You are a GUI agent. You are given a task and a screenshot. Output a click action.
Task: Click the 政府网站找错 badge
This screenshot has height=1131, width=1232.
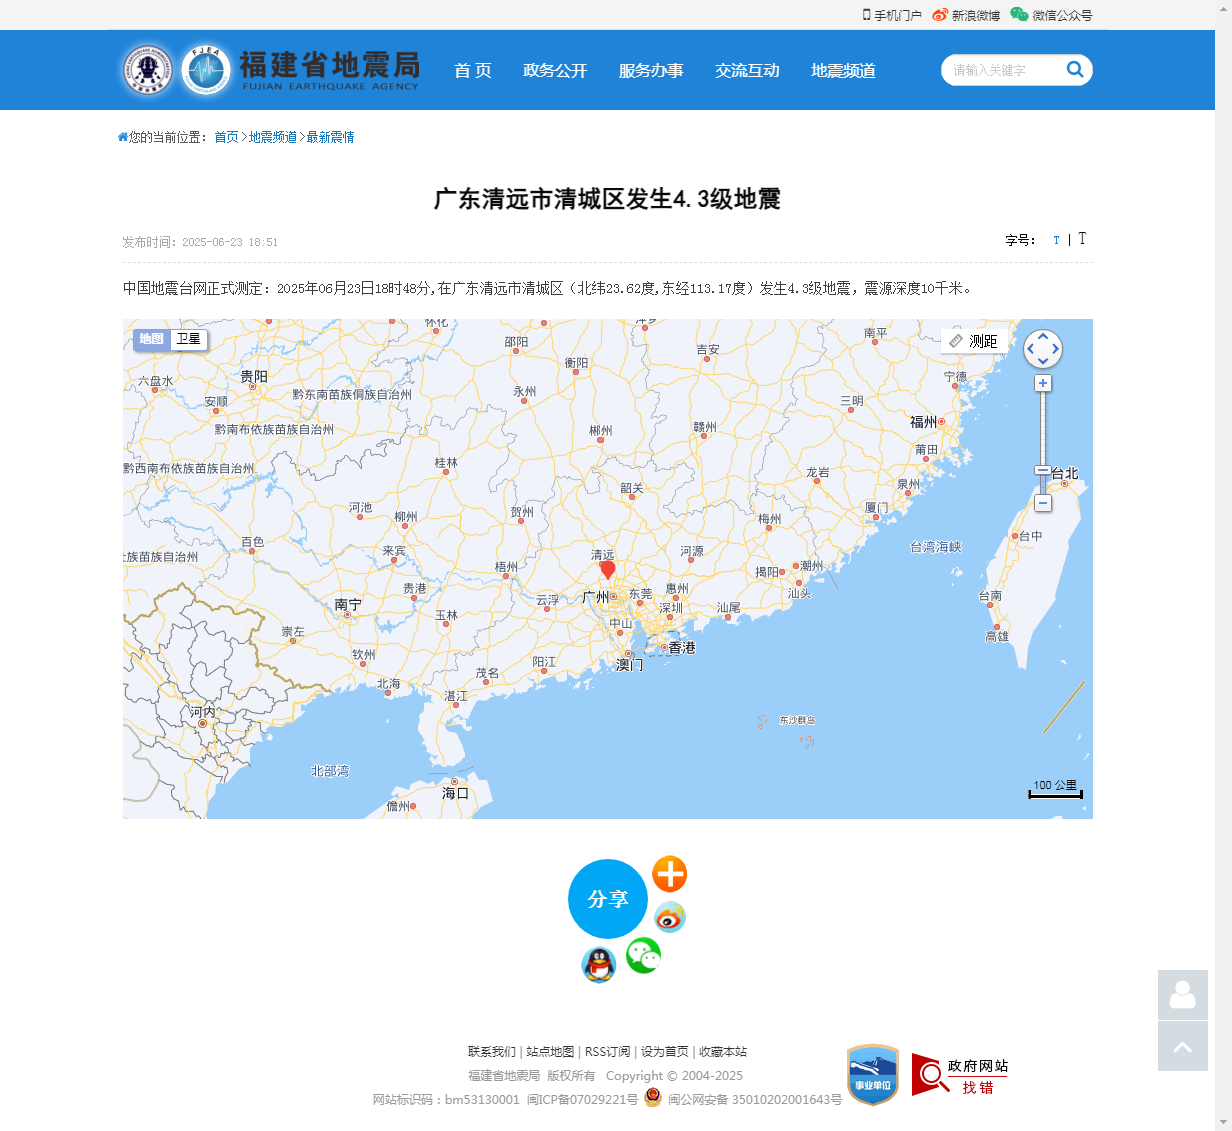pyautogui.click(x=960, y=1076)
